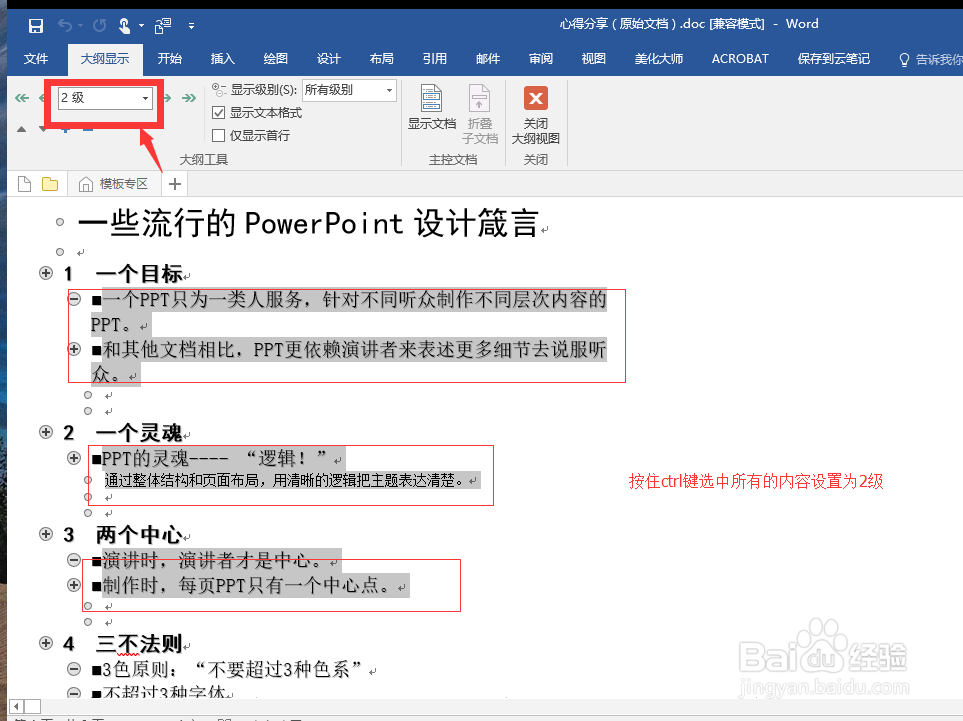Viewport: 963px width, 721px height.
Task: Close outline view with 关闭大纲视图
Action: (536, 114)
